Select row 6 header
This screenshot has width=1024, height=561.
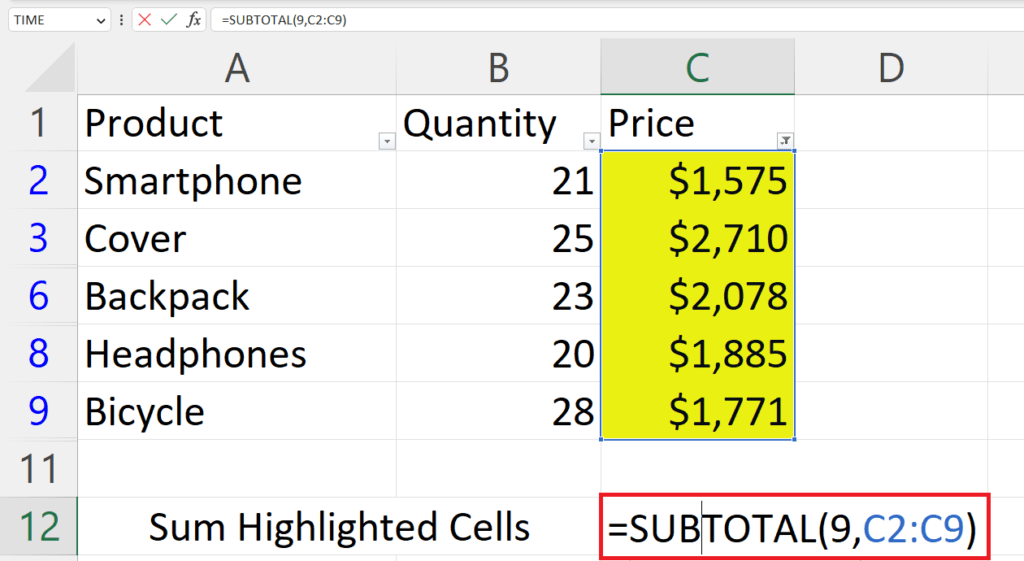coord(39,295)
